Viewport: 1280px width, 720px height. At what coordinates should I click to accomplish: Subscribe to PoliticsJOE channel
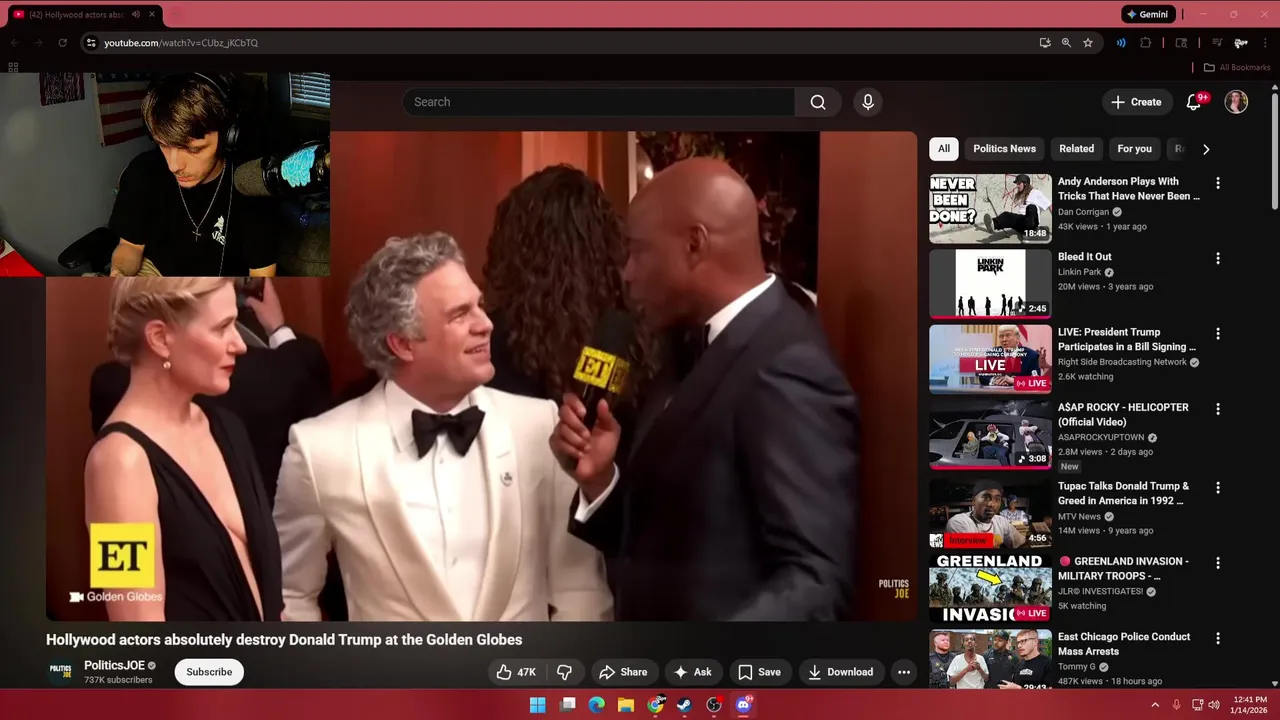[209, 672]
